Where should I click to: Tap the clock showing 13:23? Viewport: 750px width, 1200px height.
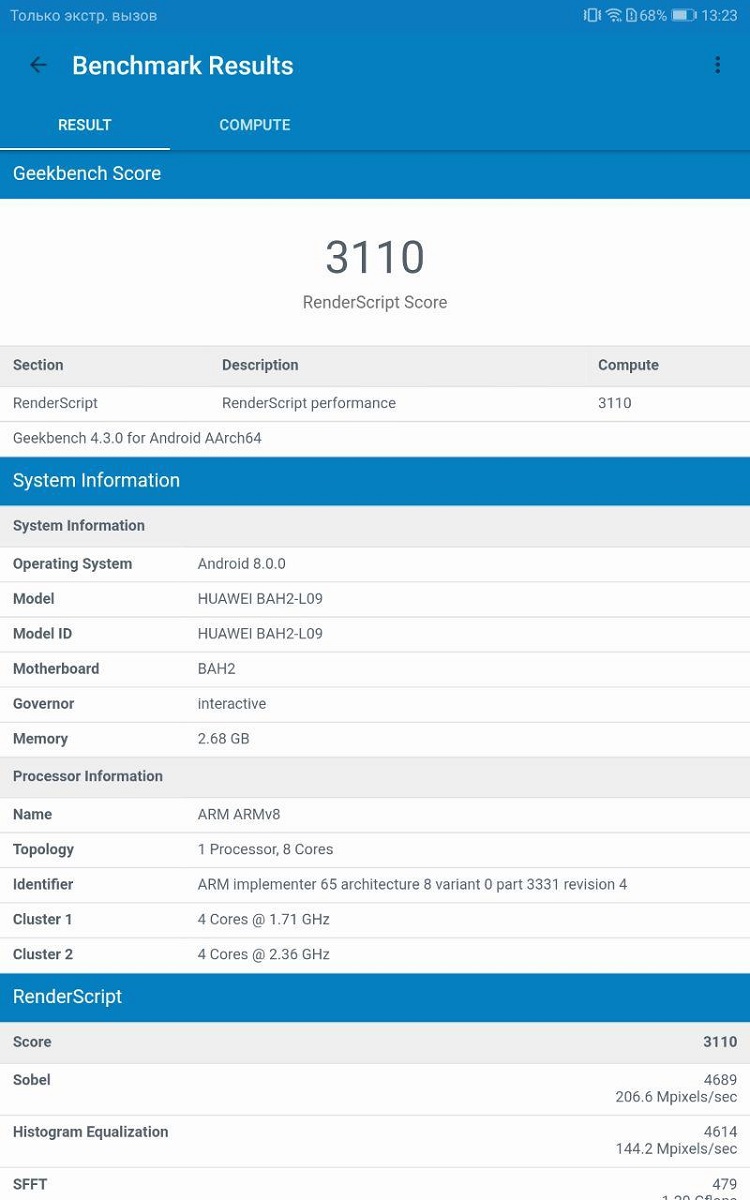[719, 15]
